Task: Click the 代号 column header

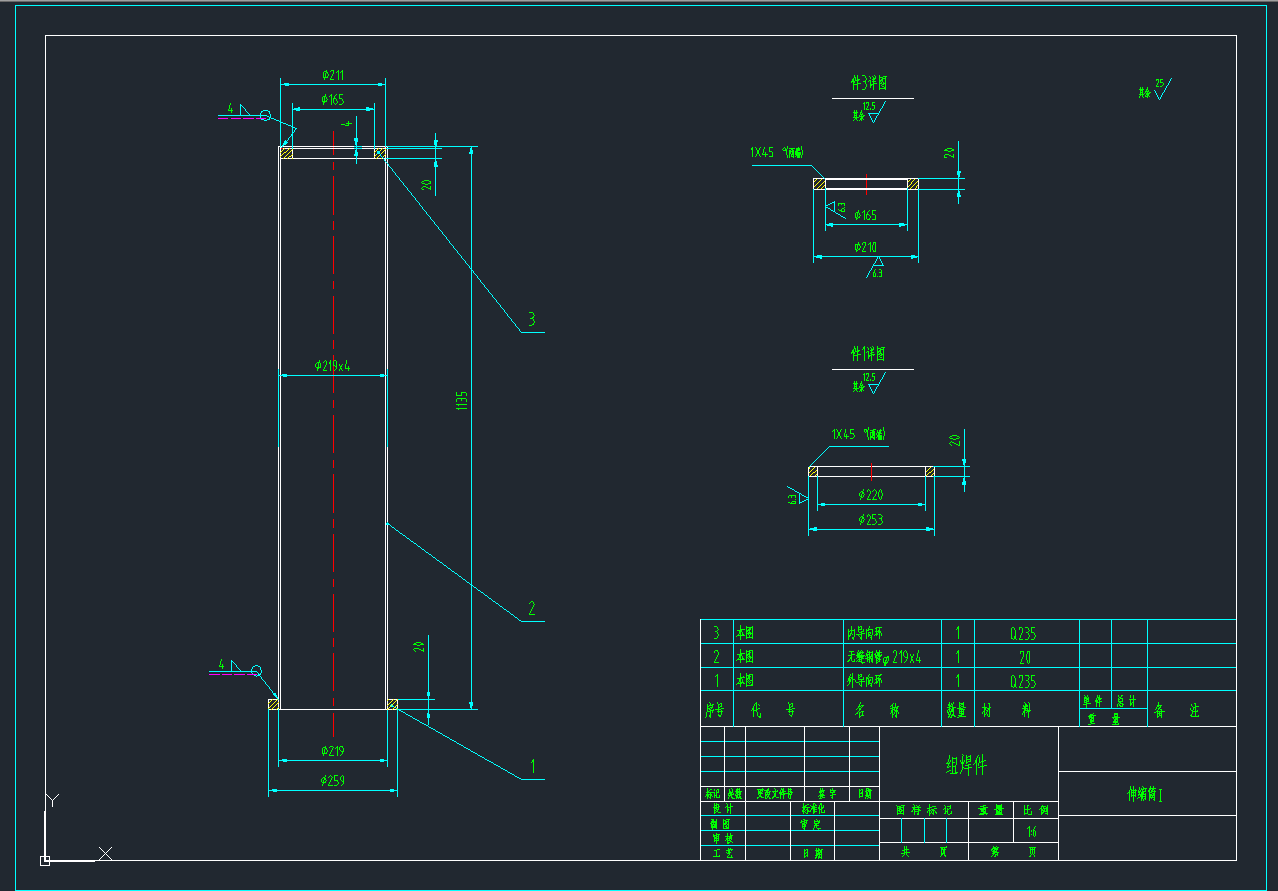Action: (x=773, y=710)
